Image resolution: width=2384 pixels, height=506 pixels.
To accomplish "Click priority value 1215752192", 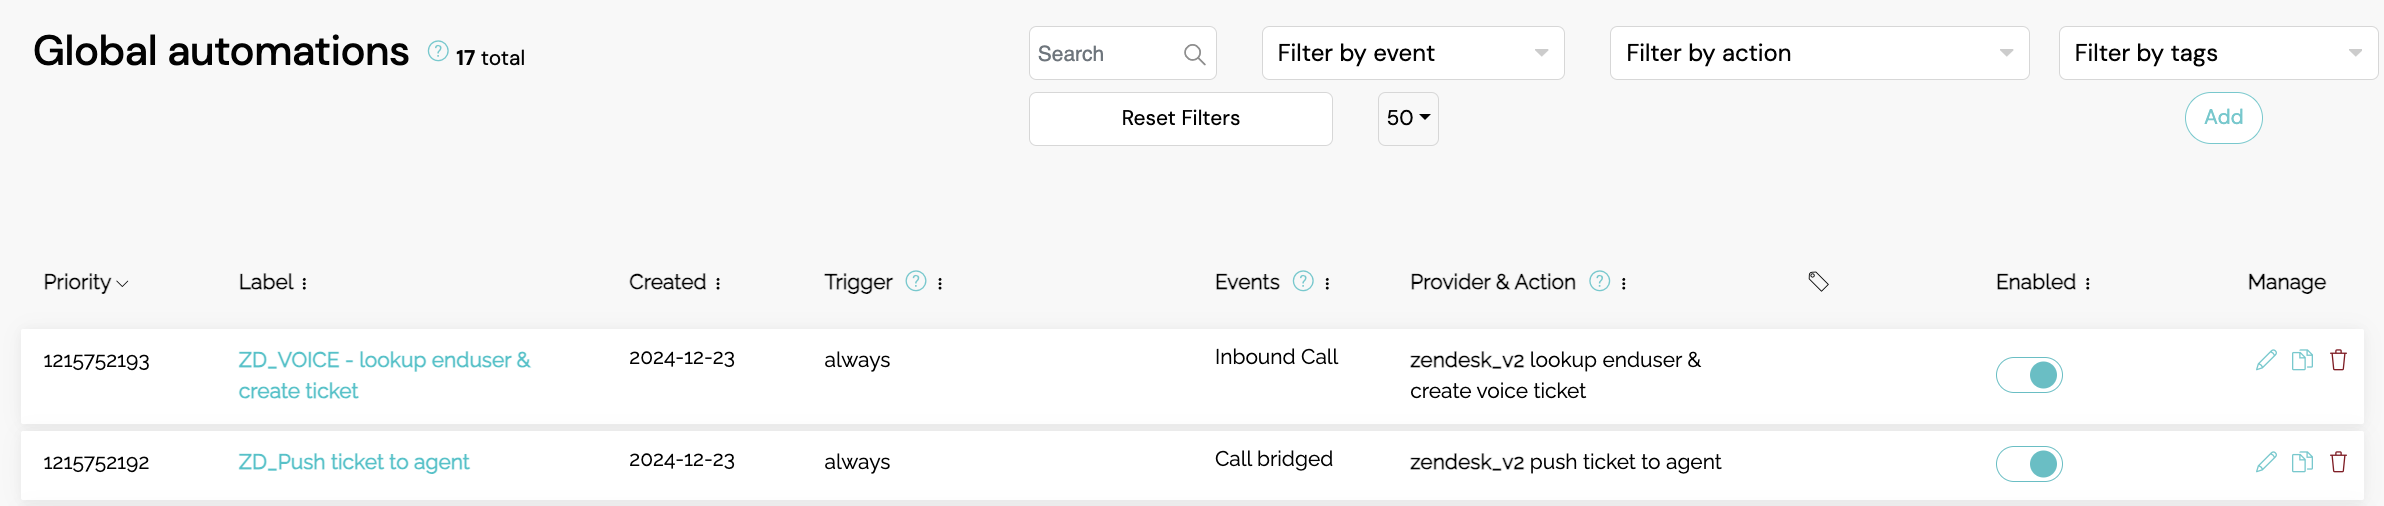I will 96,463.
